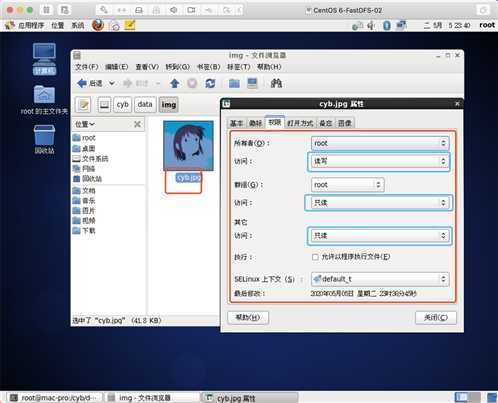Open search with the binoculars icon
Viewport: 498px width, 403px height.
click(276, 83)
